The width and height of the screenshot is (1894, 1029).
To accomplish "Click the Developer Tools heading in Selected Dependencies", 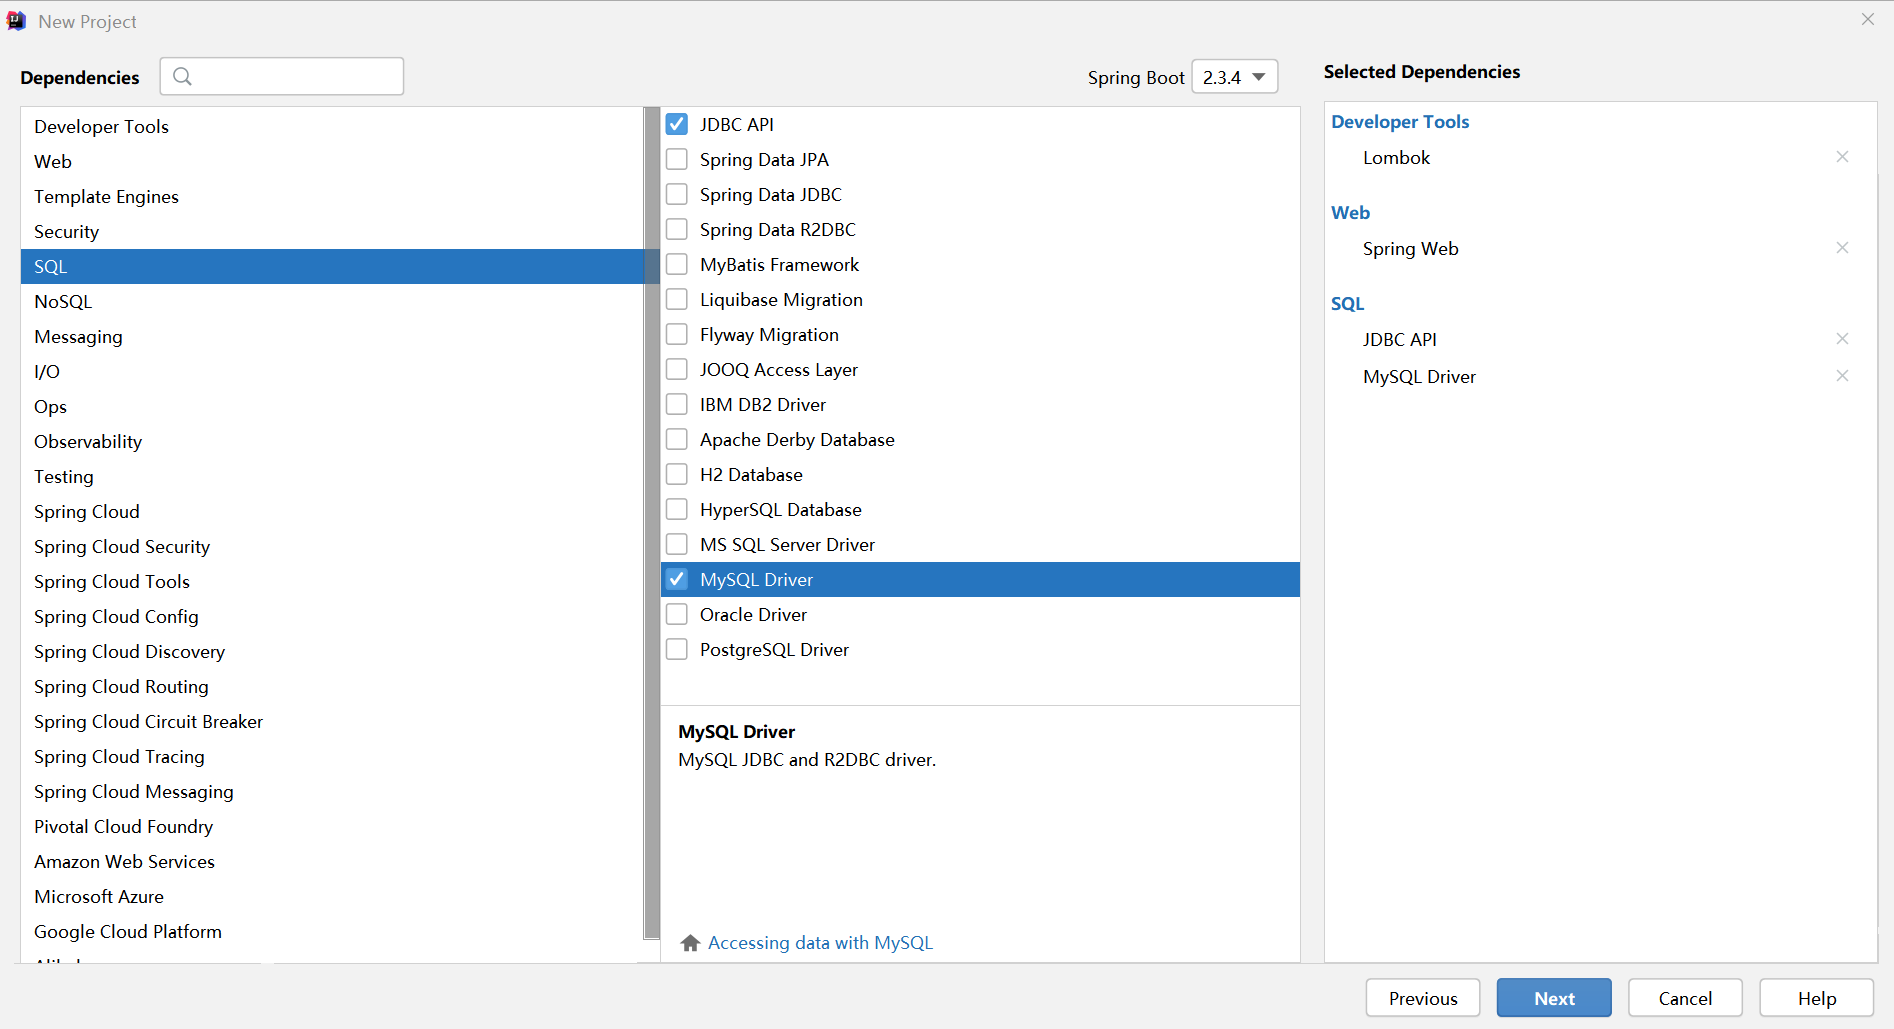I will click(1400, 122).
